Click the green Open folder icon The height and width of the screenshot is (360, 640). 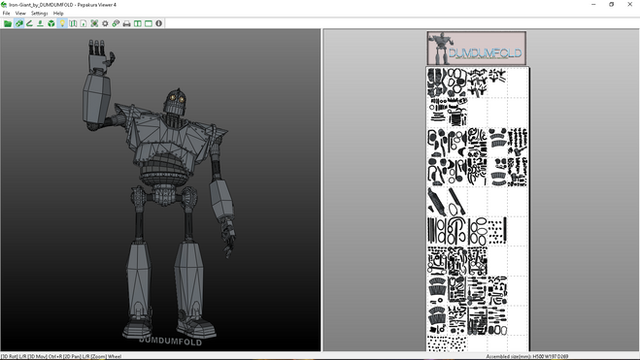pyautogui.click(x=8, y=24)
